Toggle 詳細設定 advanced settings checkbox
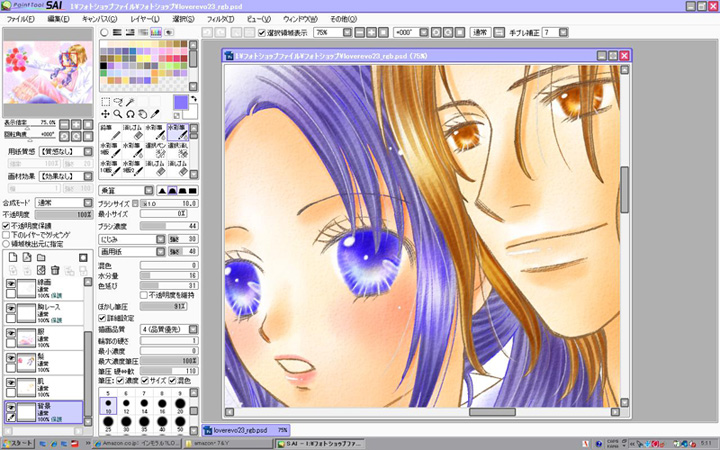Screen dimensions: 720x450 coord(102,318)
